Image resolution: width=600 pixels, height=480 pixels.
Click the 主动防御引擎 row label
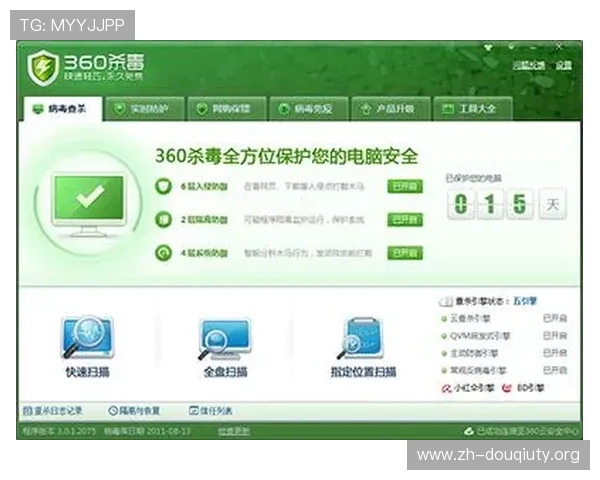474,353
